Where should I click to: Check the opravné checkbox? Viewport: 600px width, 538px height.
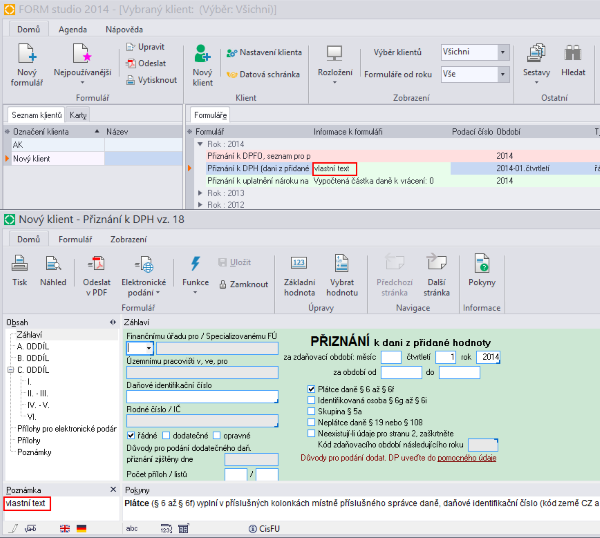coord(217,435)
